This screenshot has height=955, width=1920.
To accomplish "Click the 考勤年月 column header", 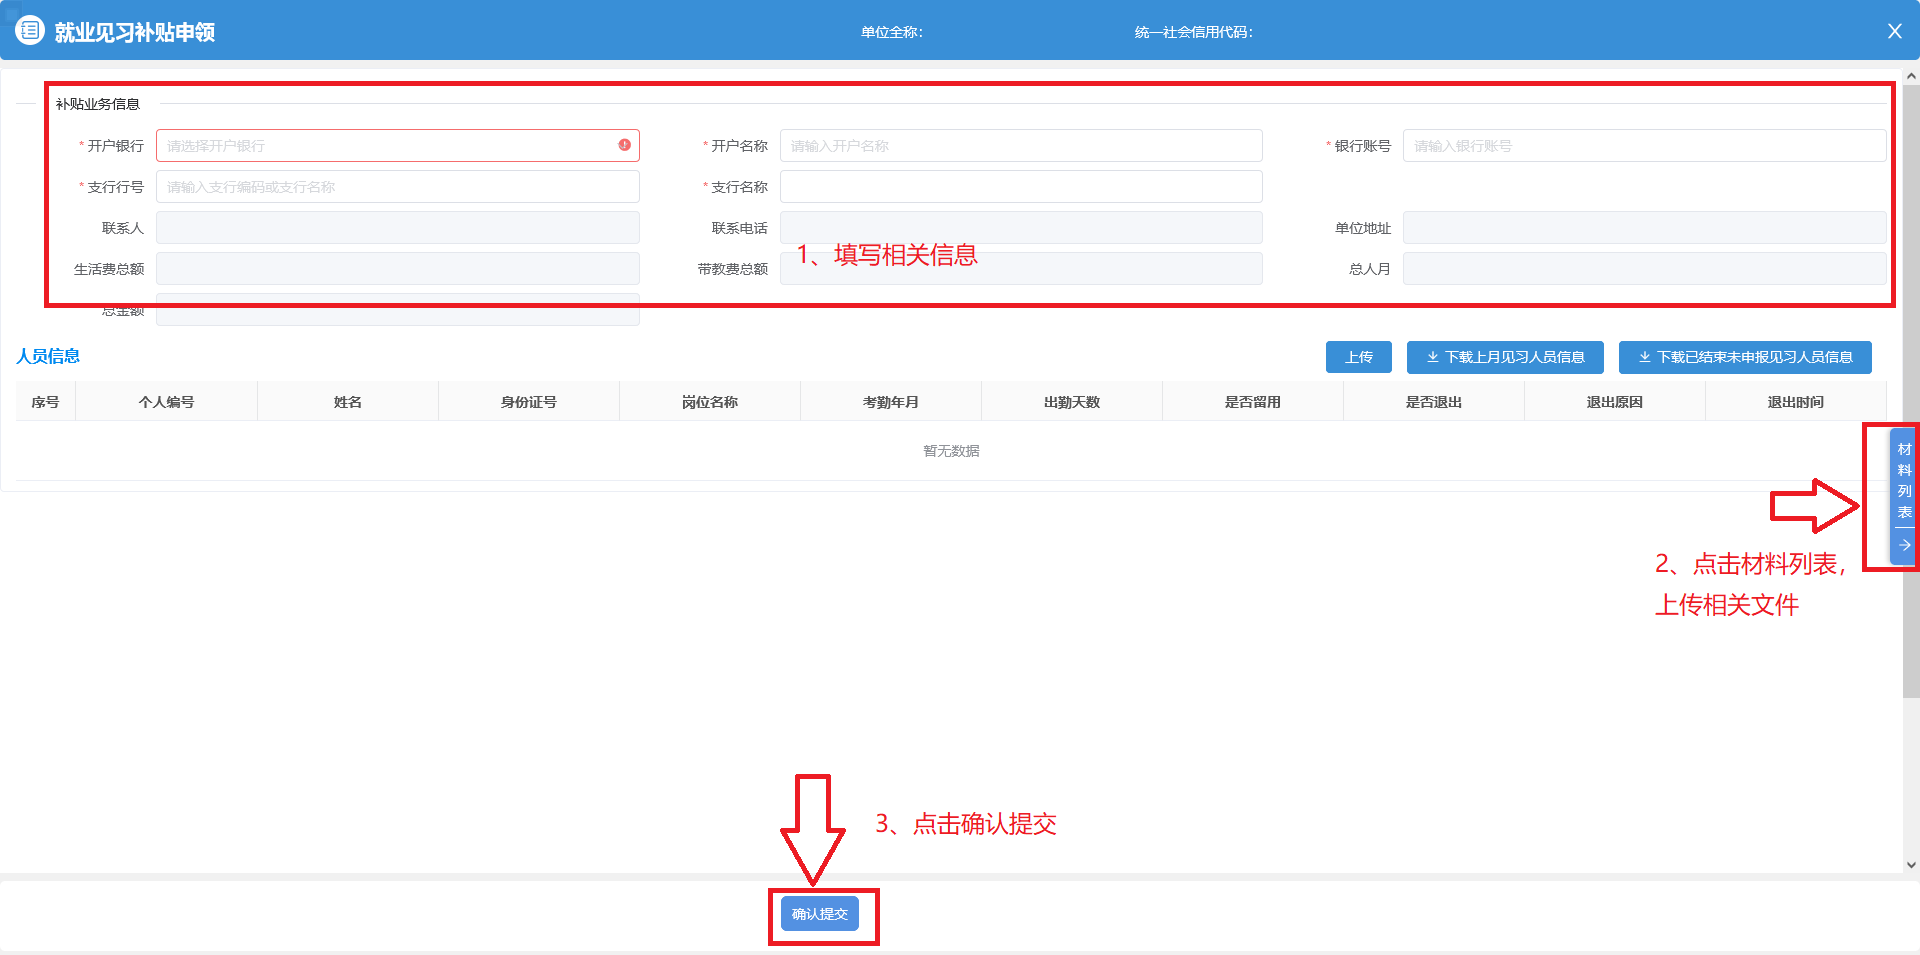I will tap(890, 402).
